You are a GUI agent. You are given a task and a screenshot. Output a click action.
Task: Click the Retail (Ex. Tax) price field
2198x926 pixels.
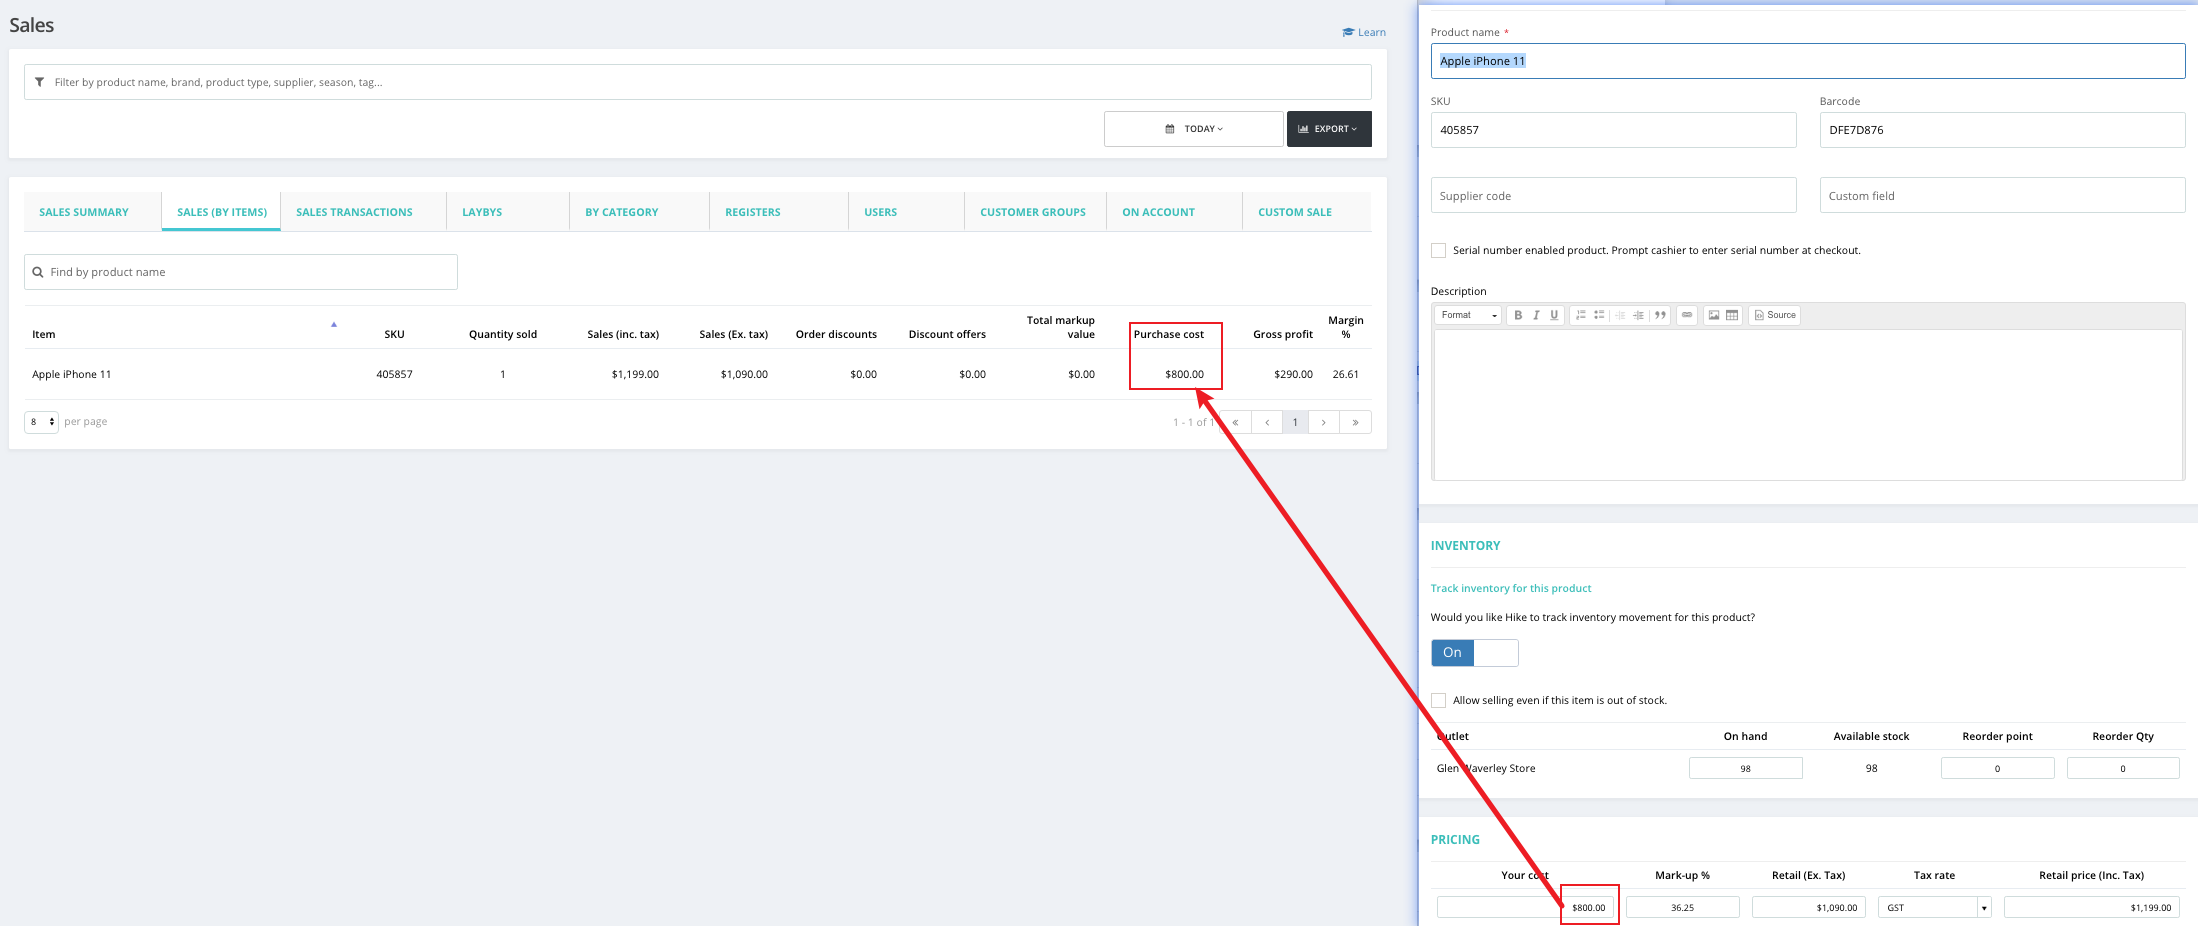point(1809,908)
